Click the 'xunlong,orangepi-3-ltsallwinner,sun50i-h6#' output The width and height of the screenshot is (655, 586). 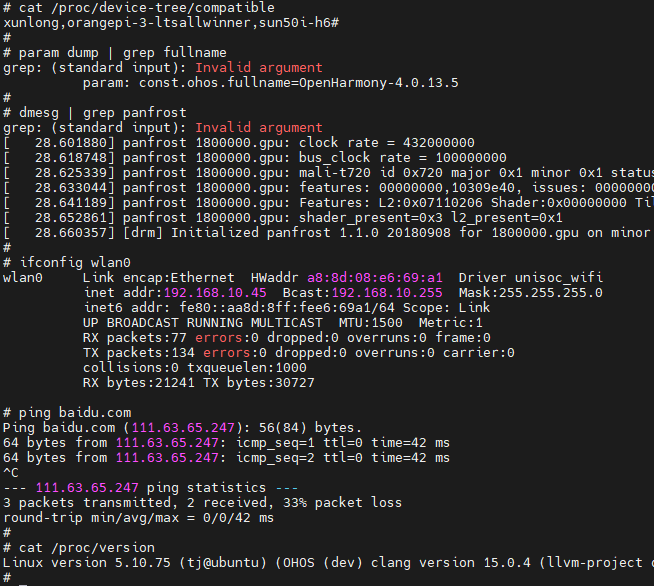170,23
